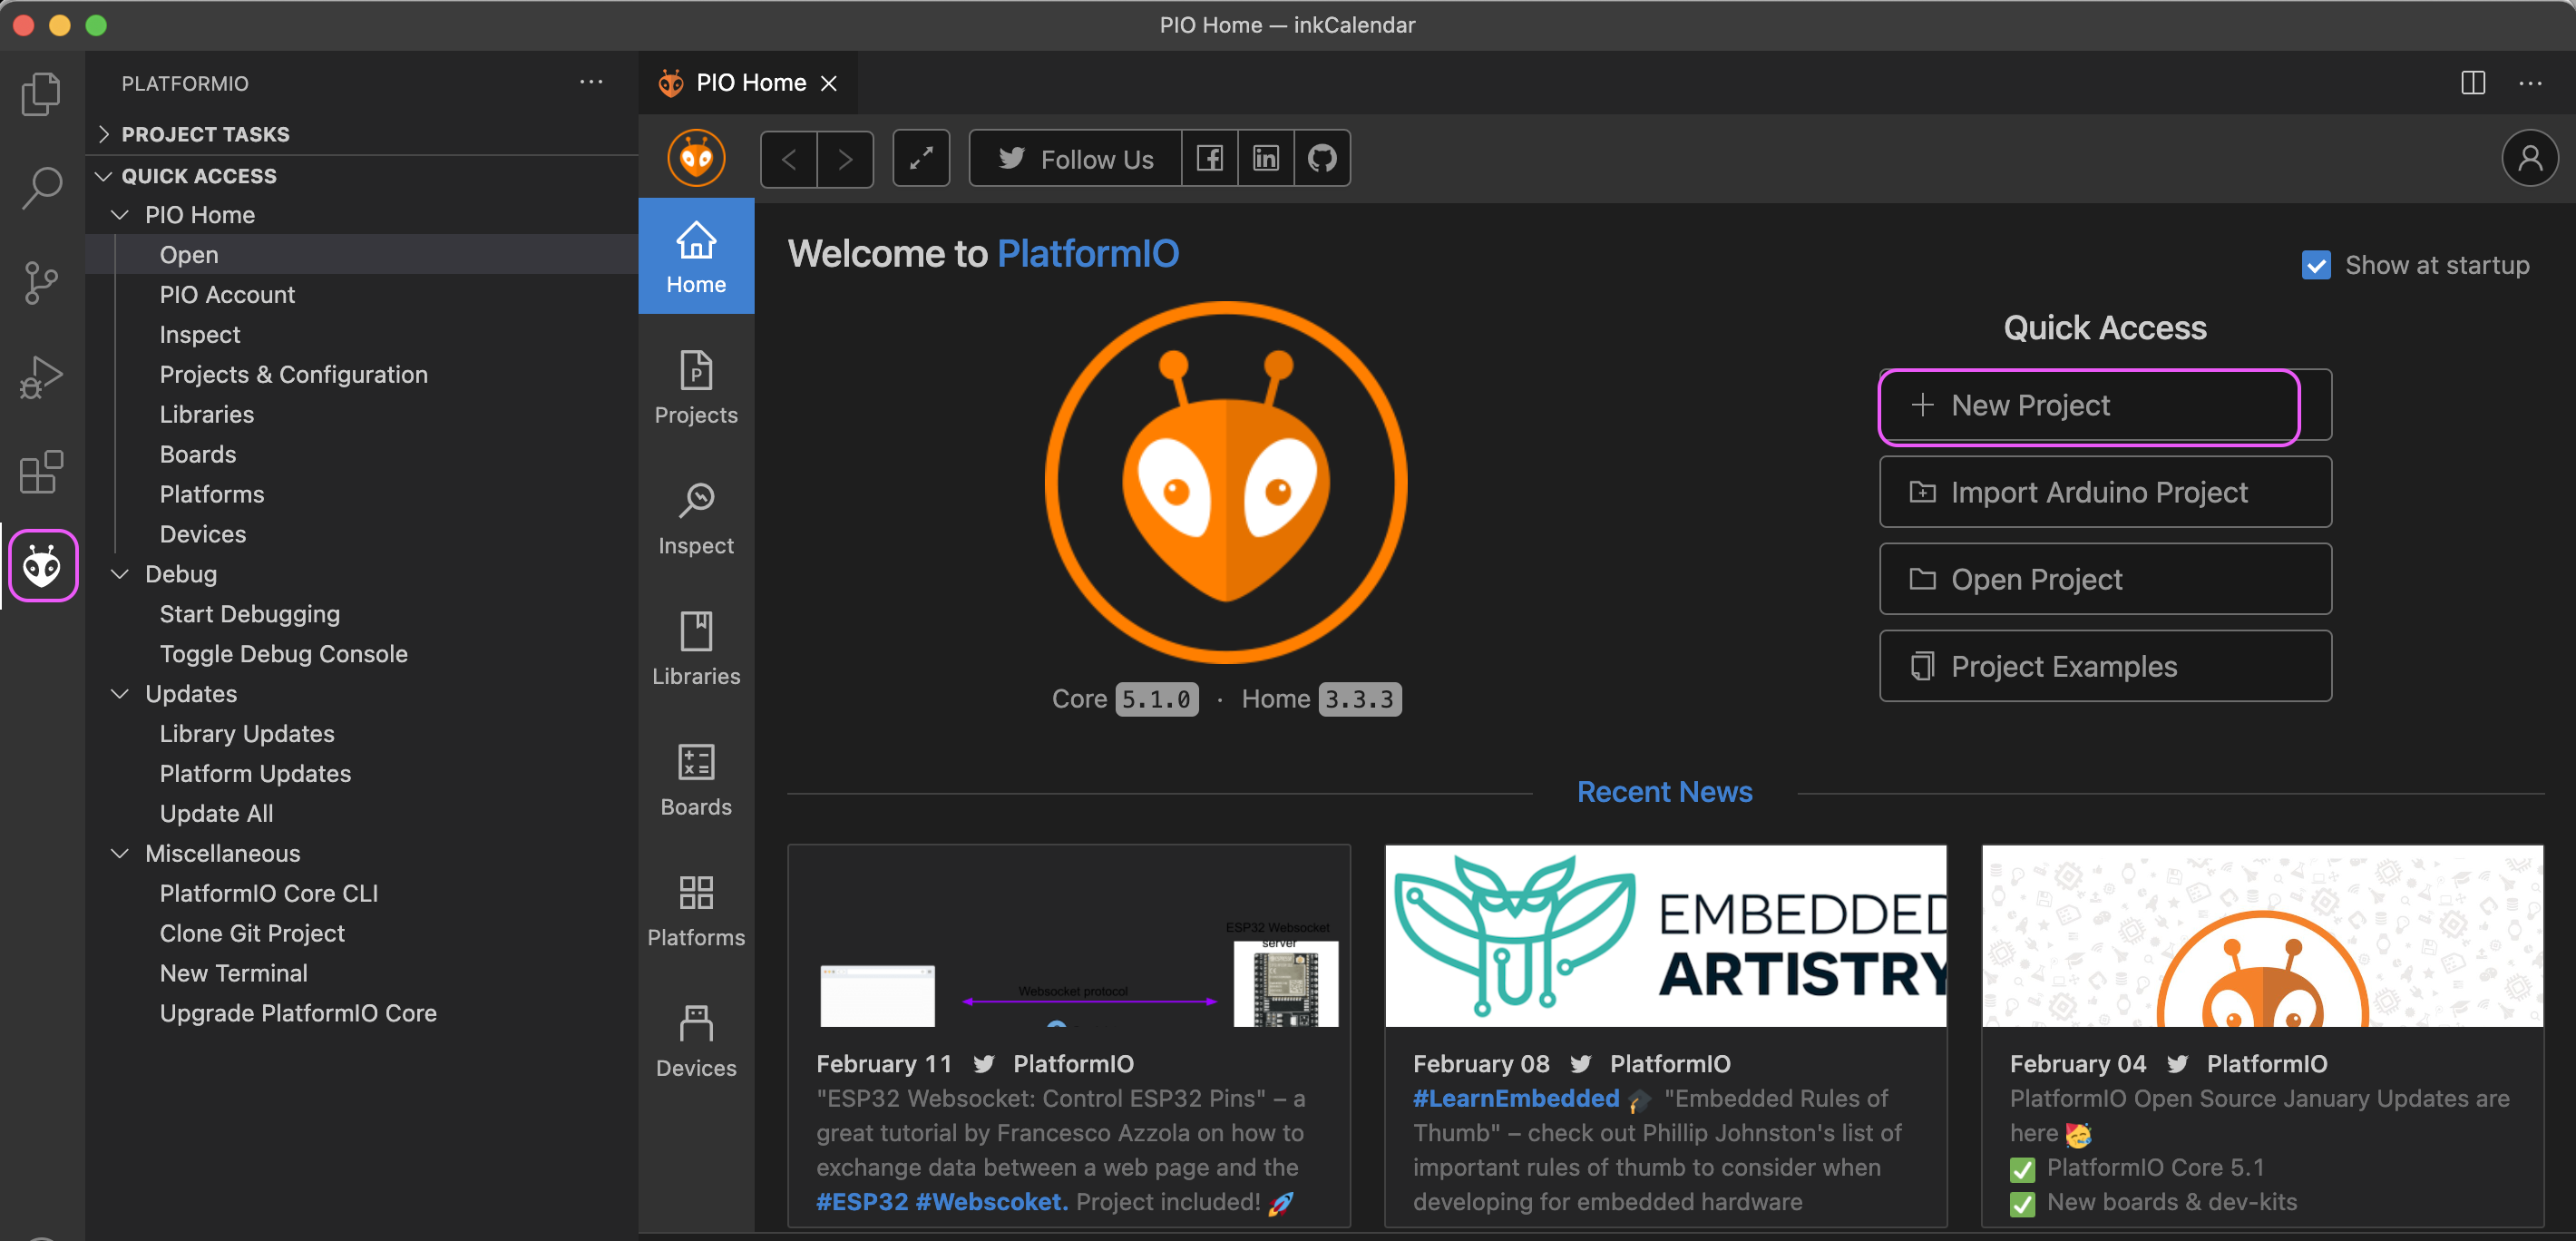Open the Libraries tab in PIO sidebar
This screenshot has width=2576, height=1241.
tap(696, 649)
